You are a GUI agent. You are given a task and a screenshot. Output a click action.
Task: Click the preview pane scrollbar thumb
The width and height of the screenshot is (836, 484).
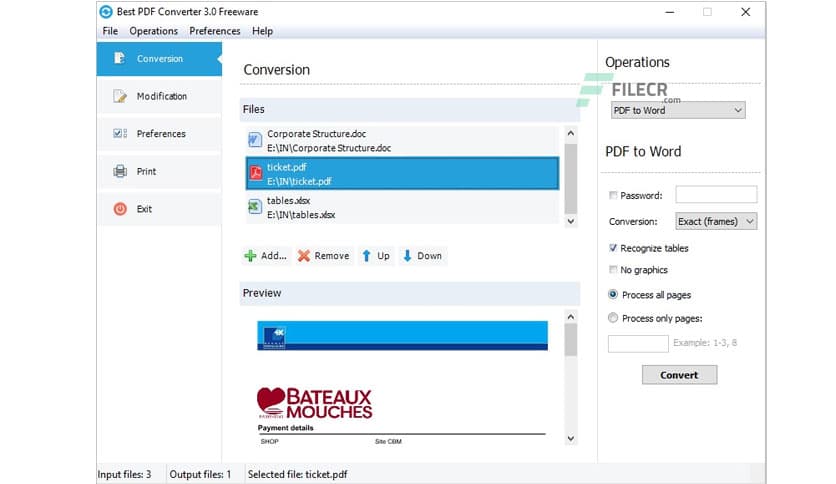(570, 340)
